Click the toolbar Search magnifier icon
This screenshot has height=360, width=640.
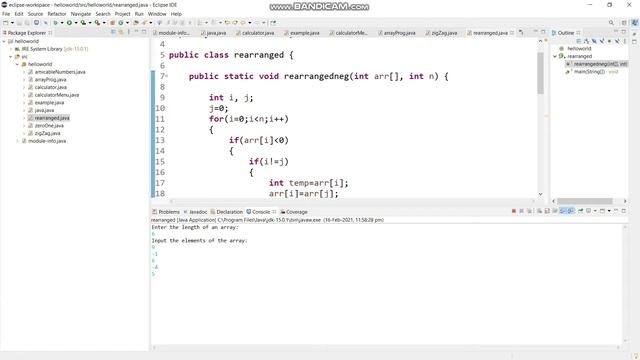[x=611, y=23]
